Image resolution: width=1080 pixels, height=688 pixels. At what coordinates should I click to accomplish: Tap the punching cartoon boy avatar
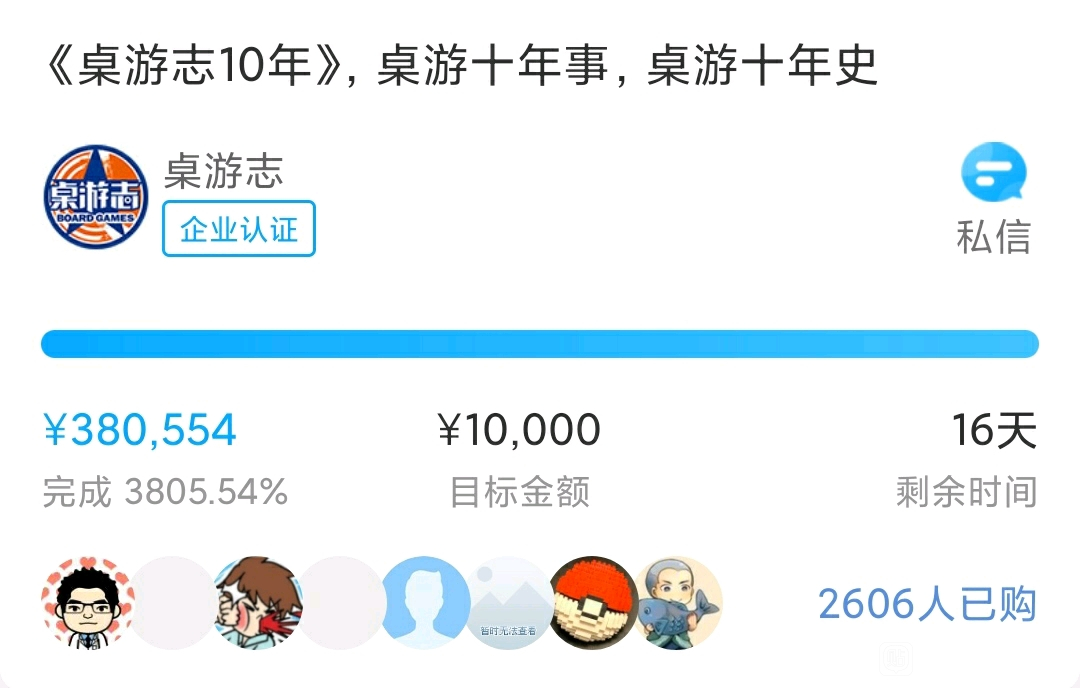[x=258, y=603]
